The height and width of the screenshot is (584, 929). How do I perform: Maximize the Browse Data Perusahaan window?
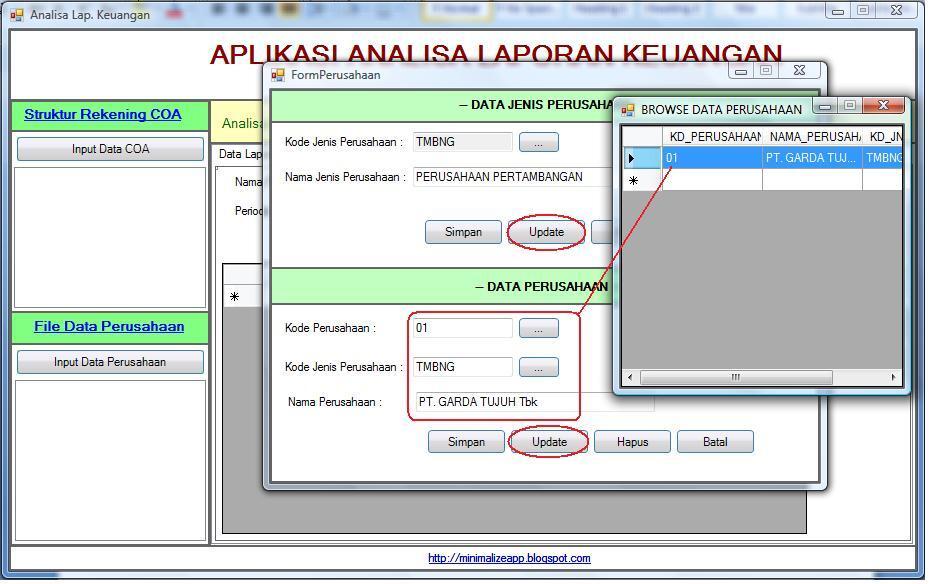pyautogui.click(x=850, y=105)
